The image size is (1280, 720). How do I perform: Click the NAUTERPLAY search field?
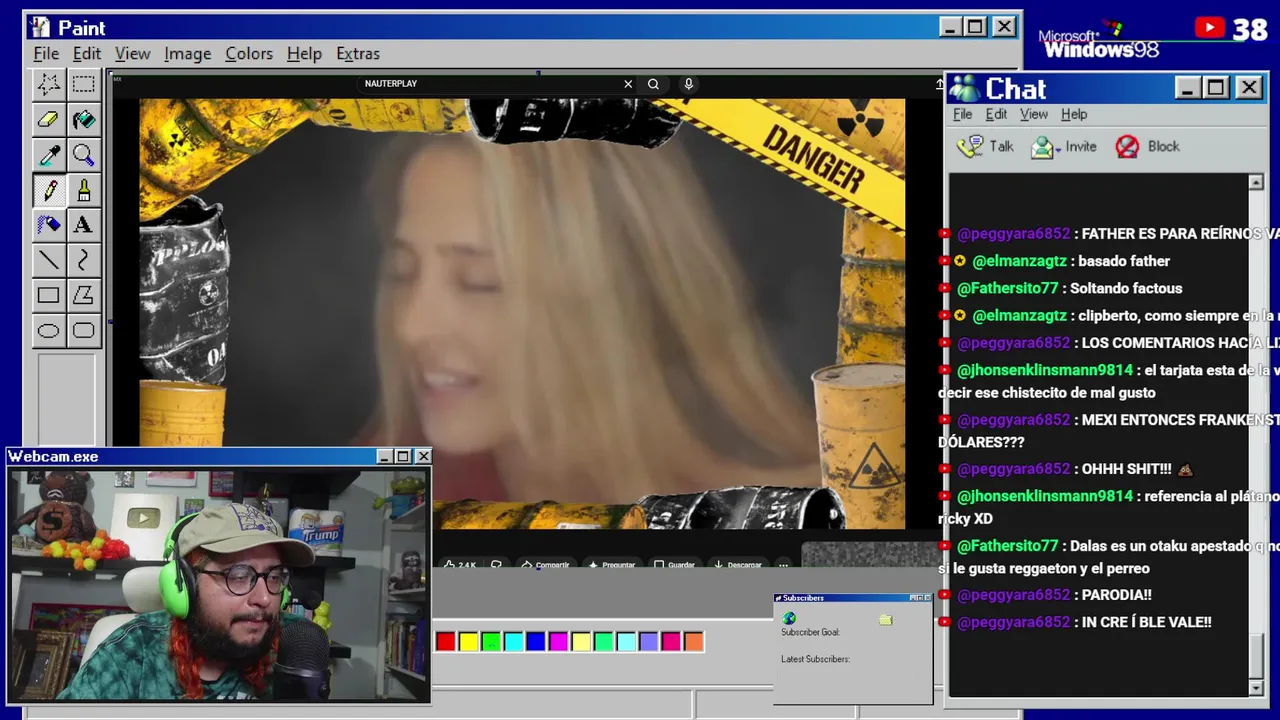pyautogui.click(x=490, y=84)
